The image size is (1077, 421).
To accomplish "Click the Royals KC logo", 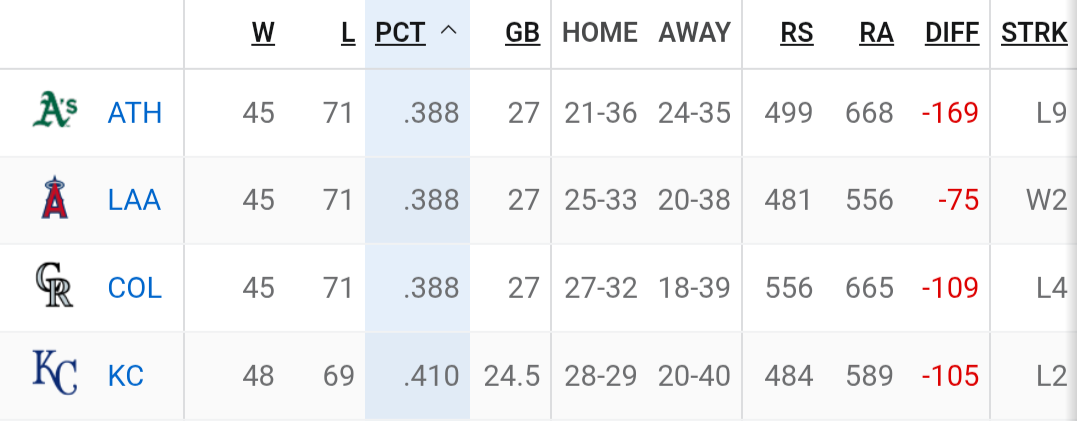I will point(55,373).
